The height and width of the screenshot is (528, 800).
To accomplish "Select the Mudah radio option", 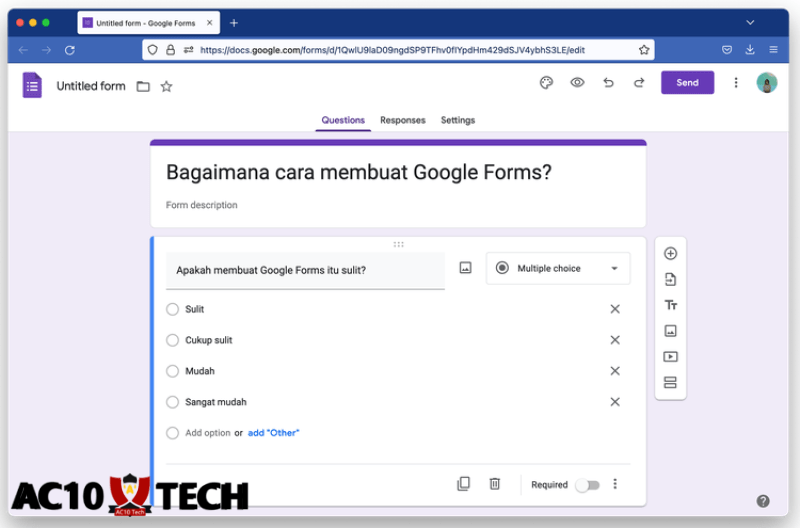I will pos(172,371).
